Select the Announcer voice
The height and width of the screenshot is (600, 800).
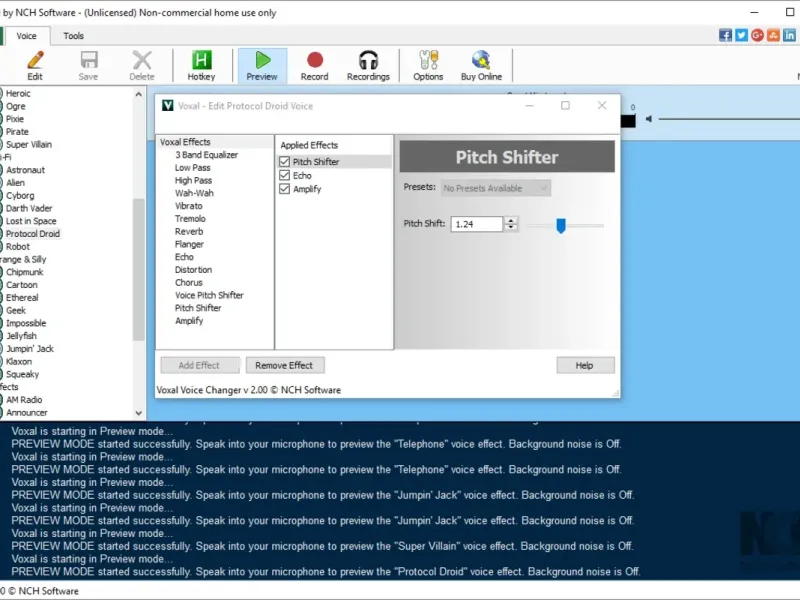pyautogui.click(x=27, y=412)
